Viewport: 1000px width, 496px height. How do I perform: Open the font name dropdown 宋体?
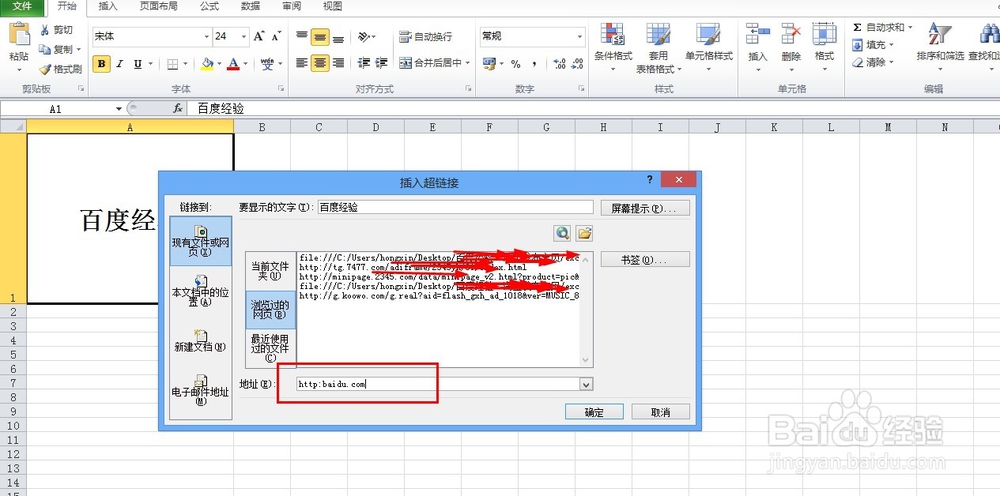207,37
